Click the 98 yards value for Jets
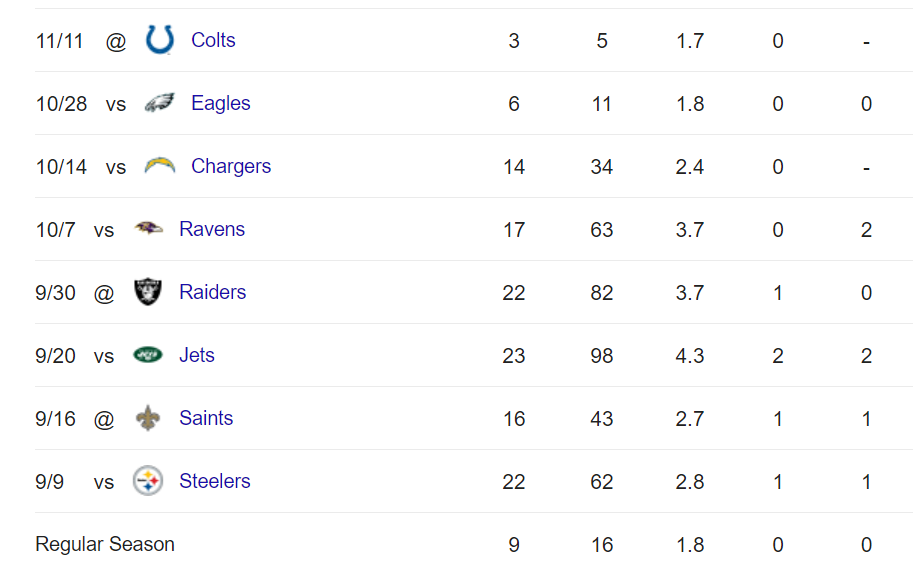The height and width of the screenshot is (581, 913). coord(601,356)
